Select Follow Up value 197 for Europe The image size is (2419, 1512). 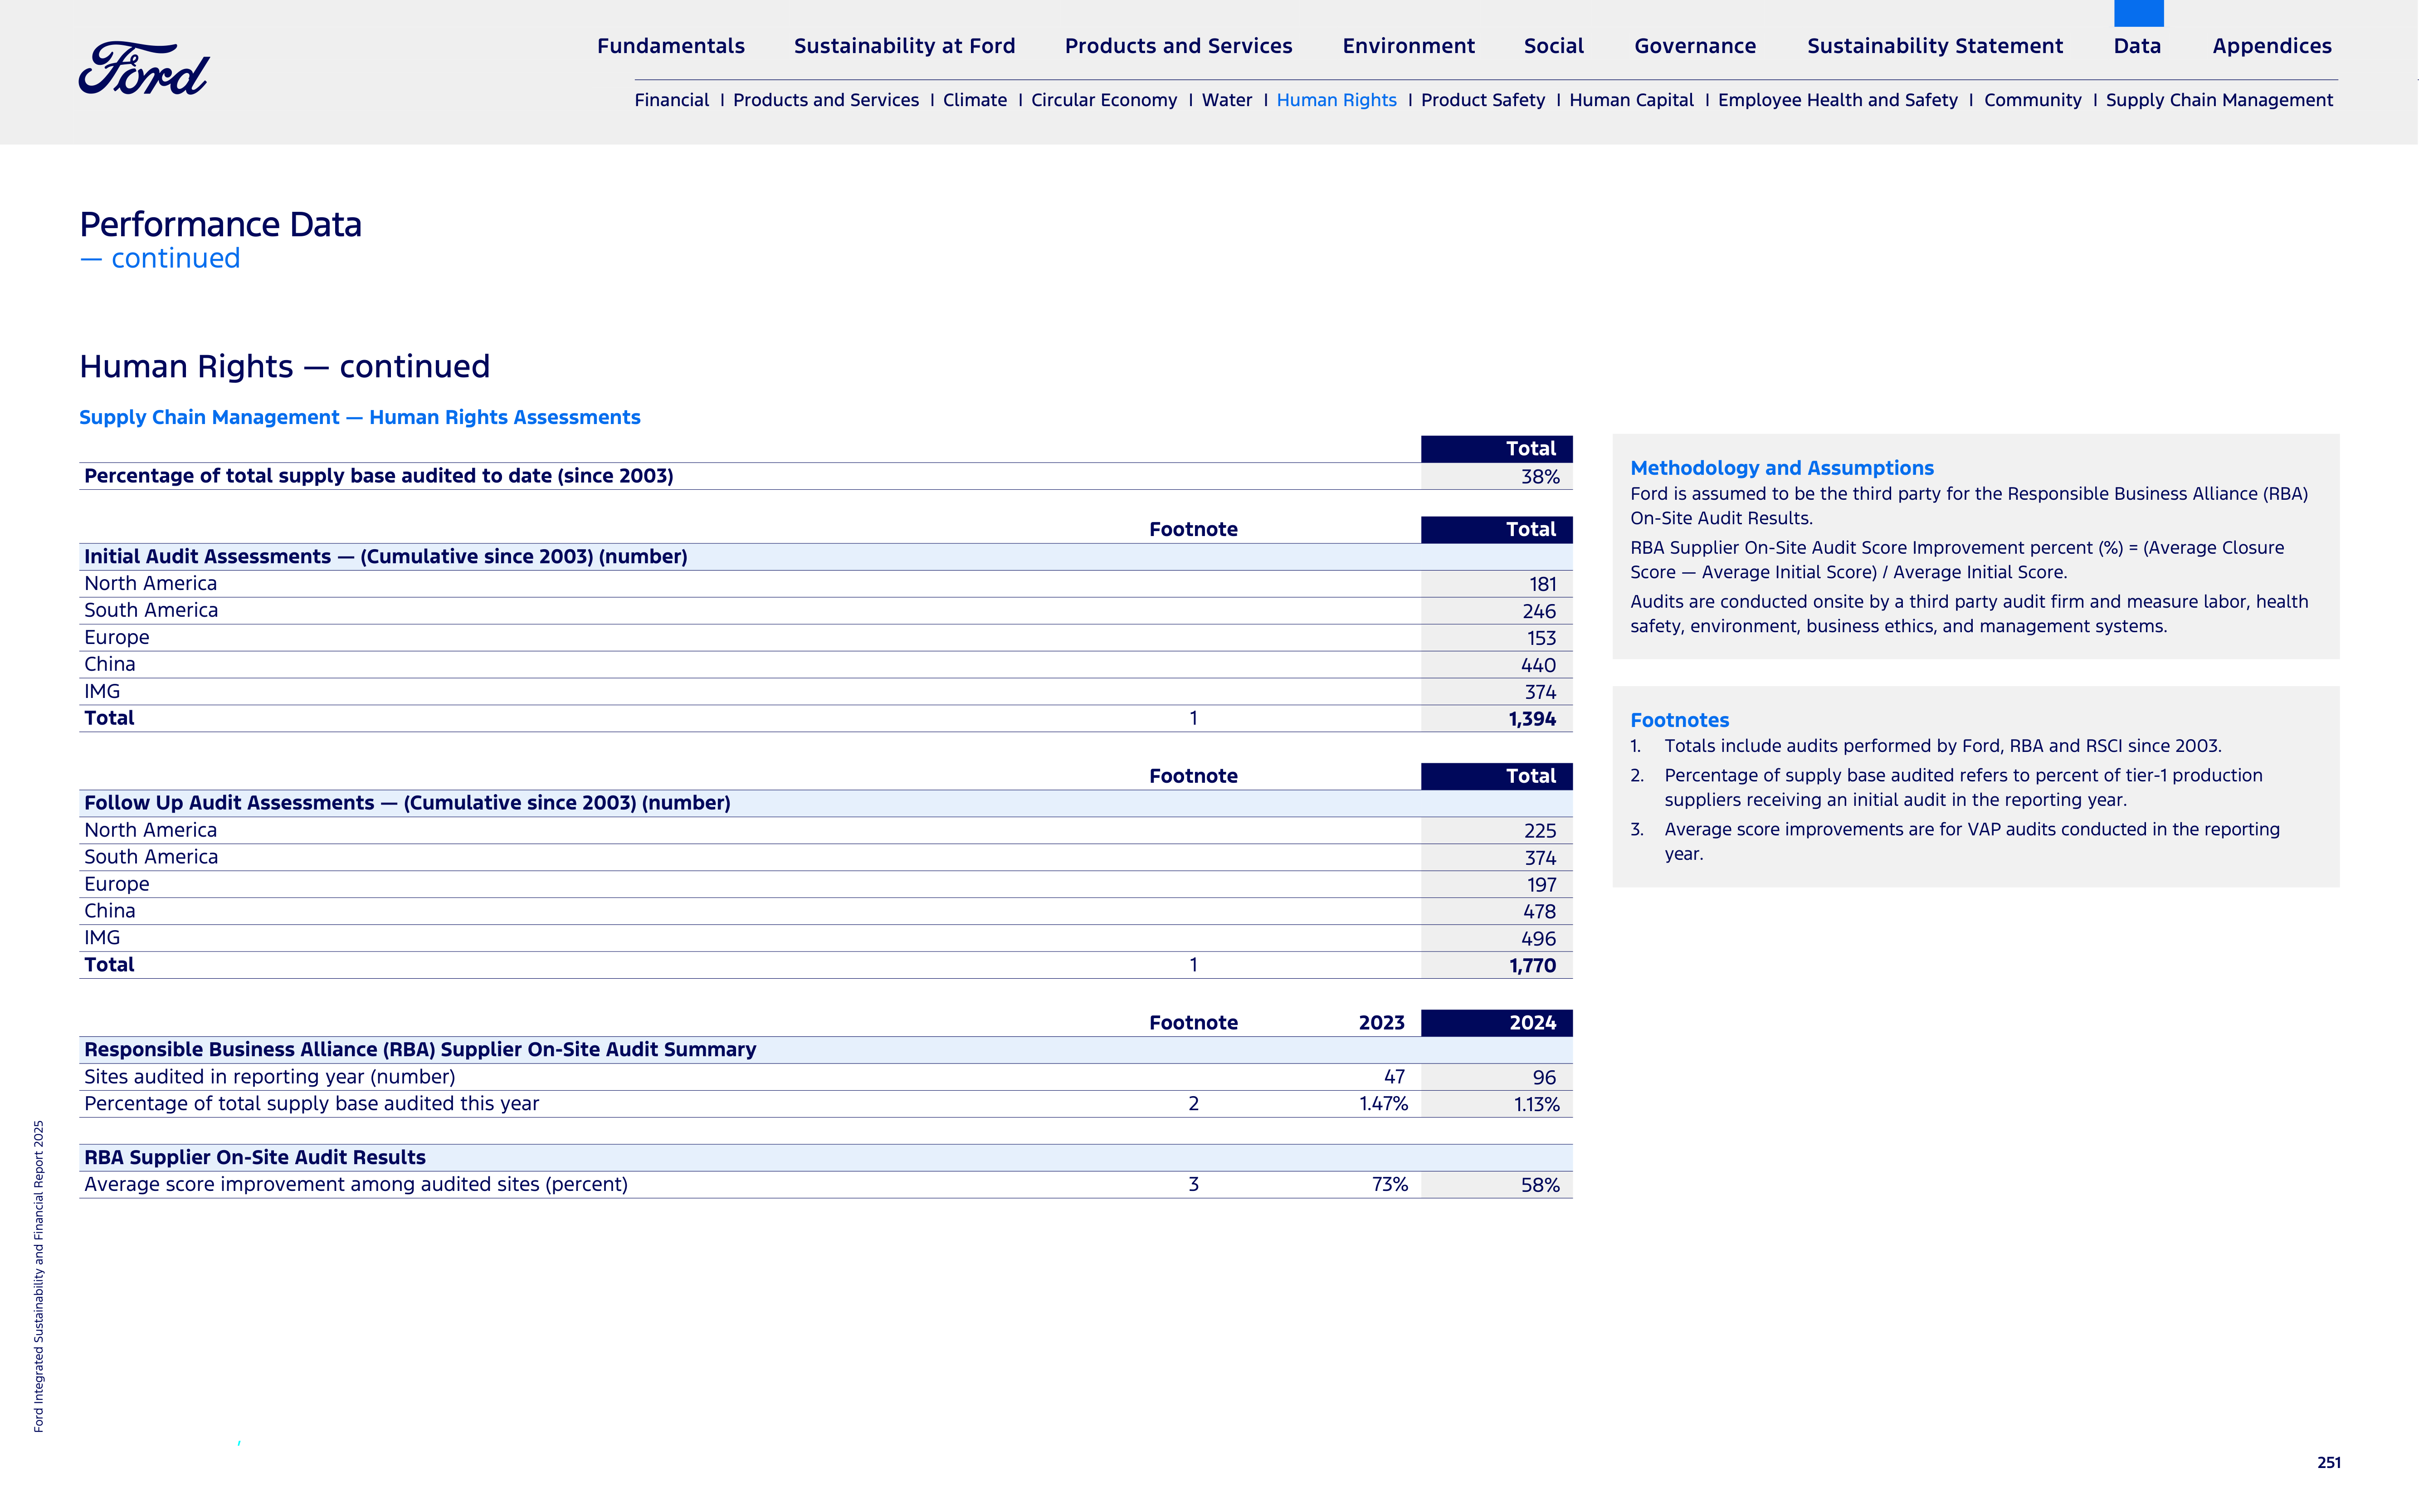click(x=1541, y=885)
